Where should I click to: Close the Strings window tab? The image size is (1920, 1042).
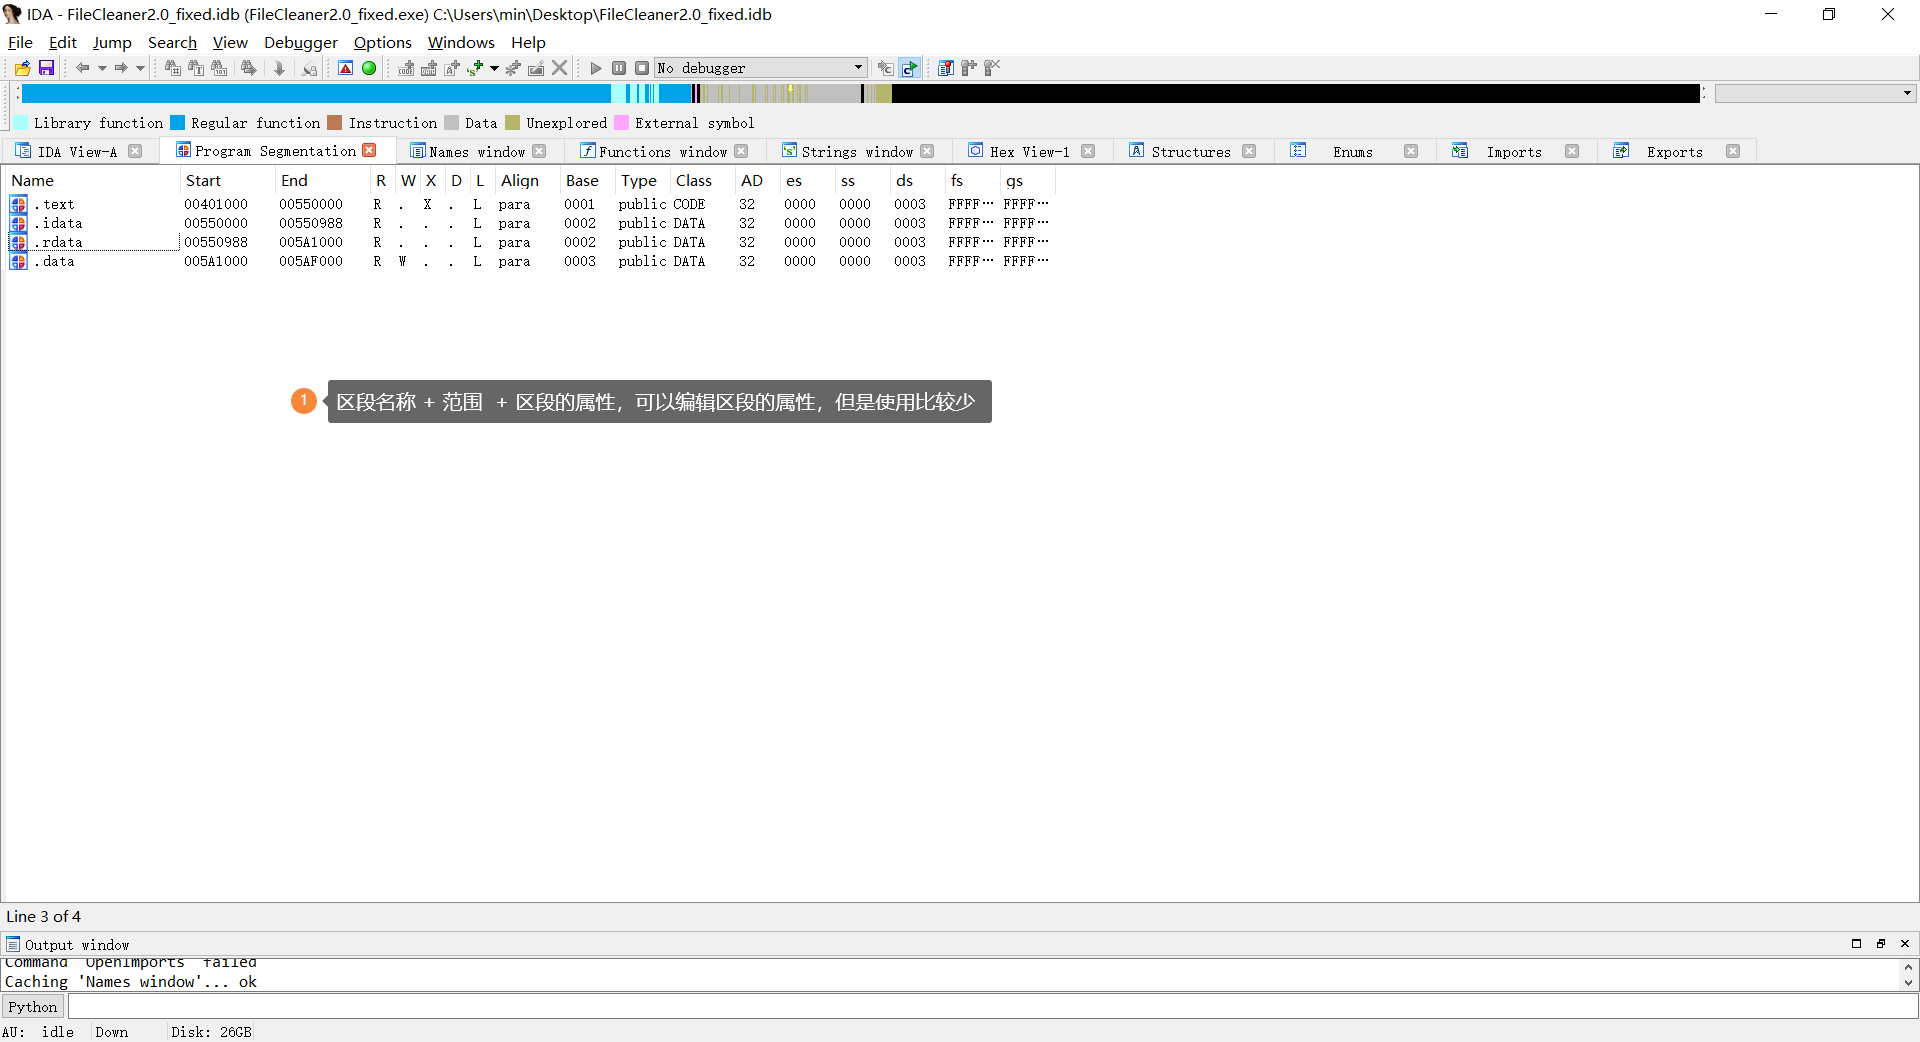927,152
